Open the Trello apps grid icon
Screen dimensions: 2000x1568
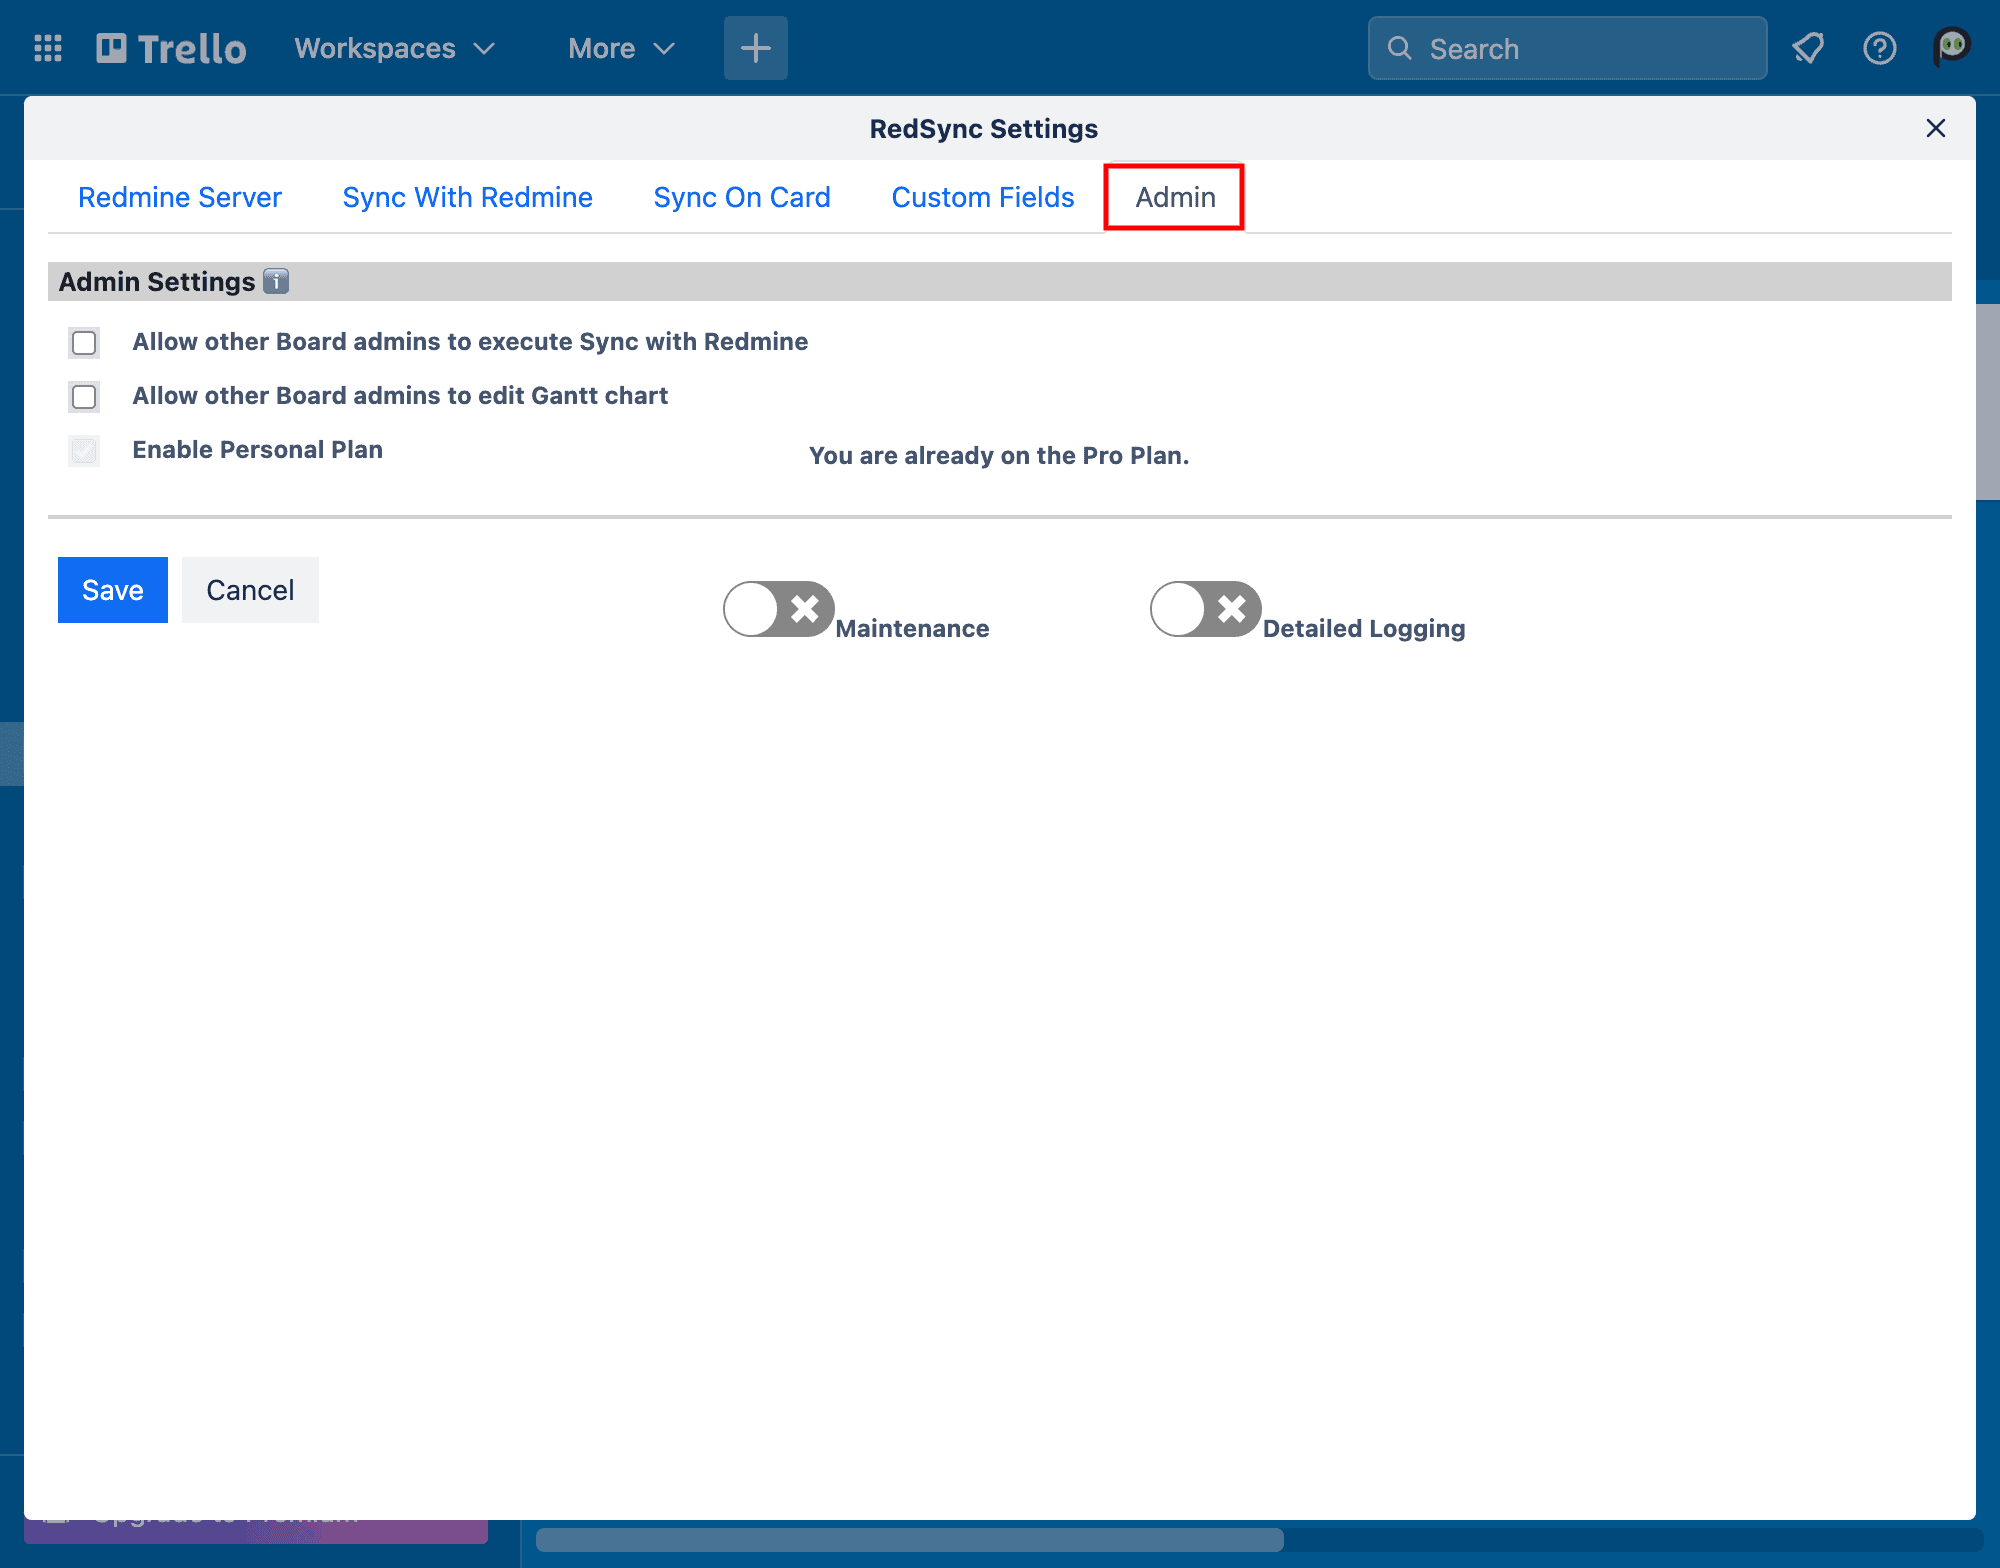click(46, 47)
